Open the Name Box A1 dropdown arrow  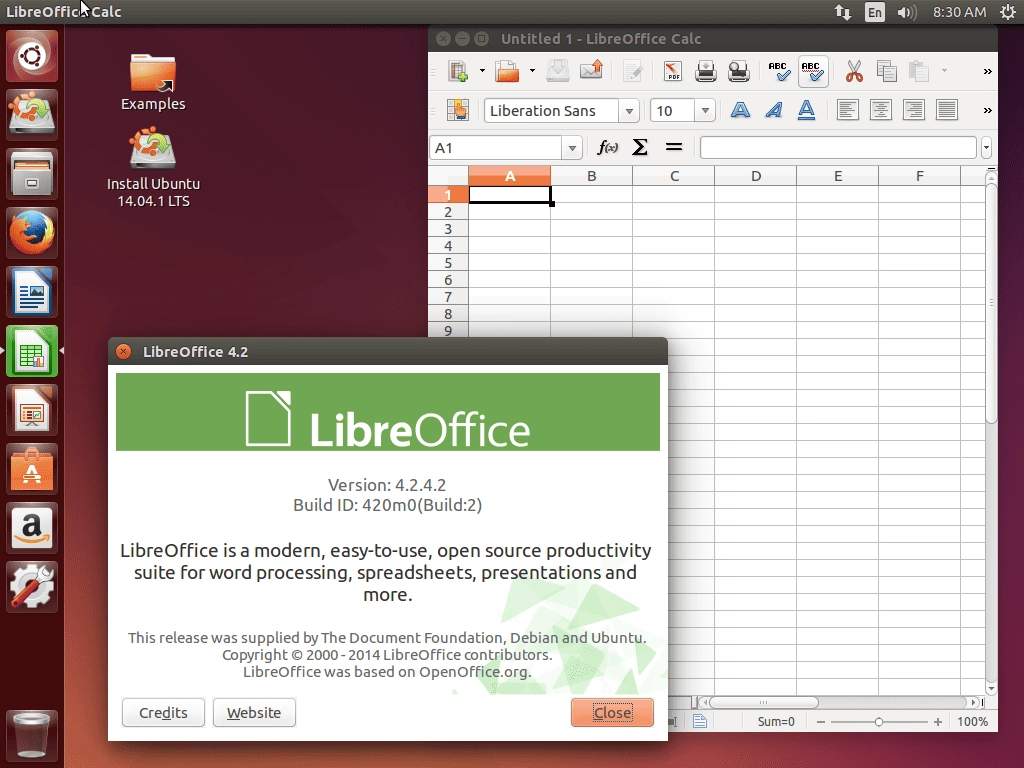coord(571,148)
